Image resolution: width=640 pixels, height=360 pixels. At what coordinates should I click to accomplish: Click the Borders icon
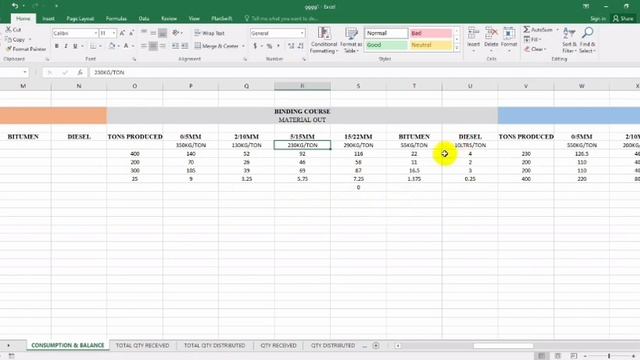pos(93,46)
